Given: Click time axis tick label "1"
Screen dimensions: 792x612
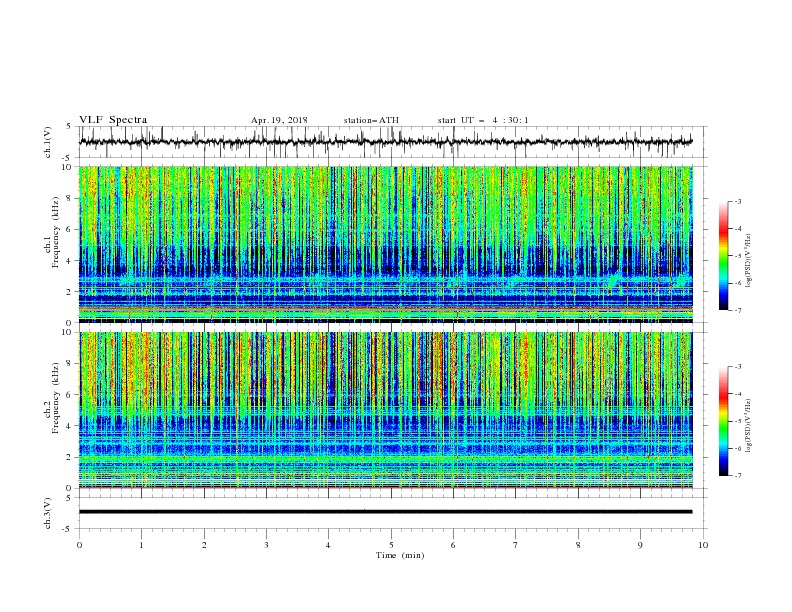Looking at the screenshot, I should click(x=141, y=545).
